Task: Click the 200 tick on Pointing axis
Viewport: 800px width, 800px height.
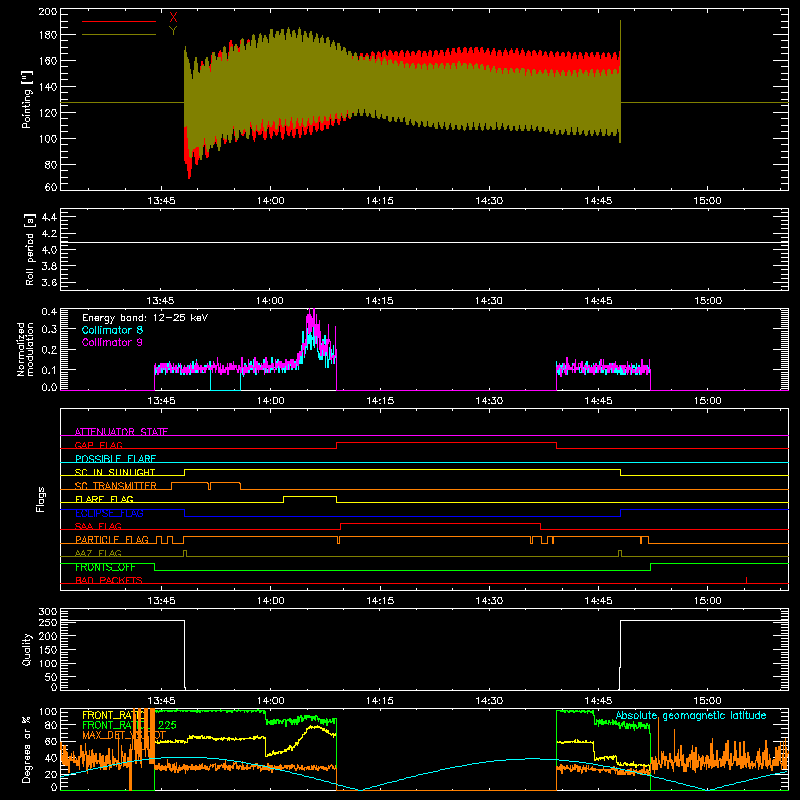Action: pos(48,11)
